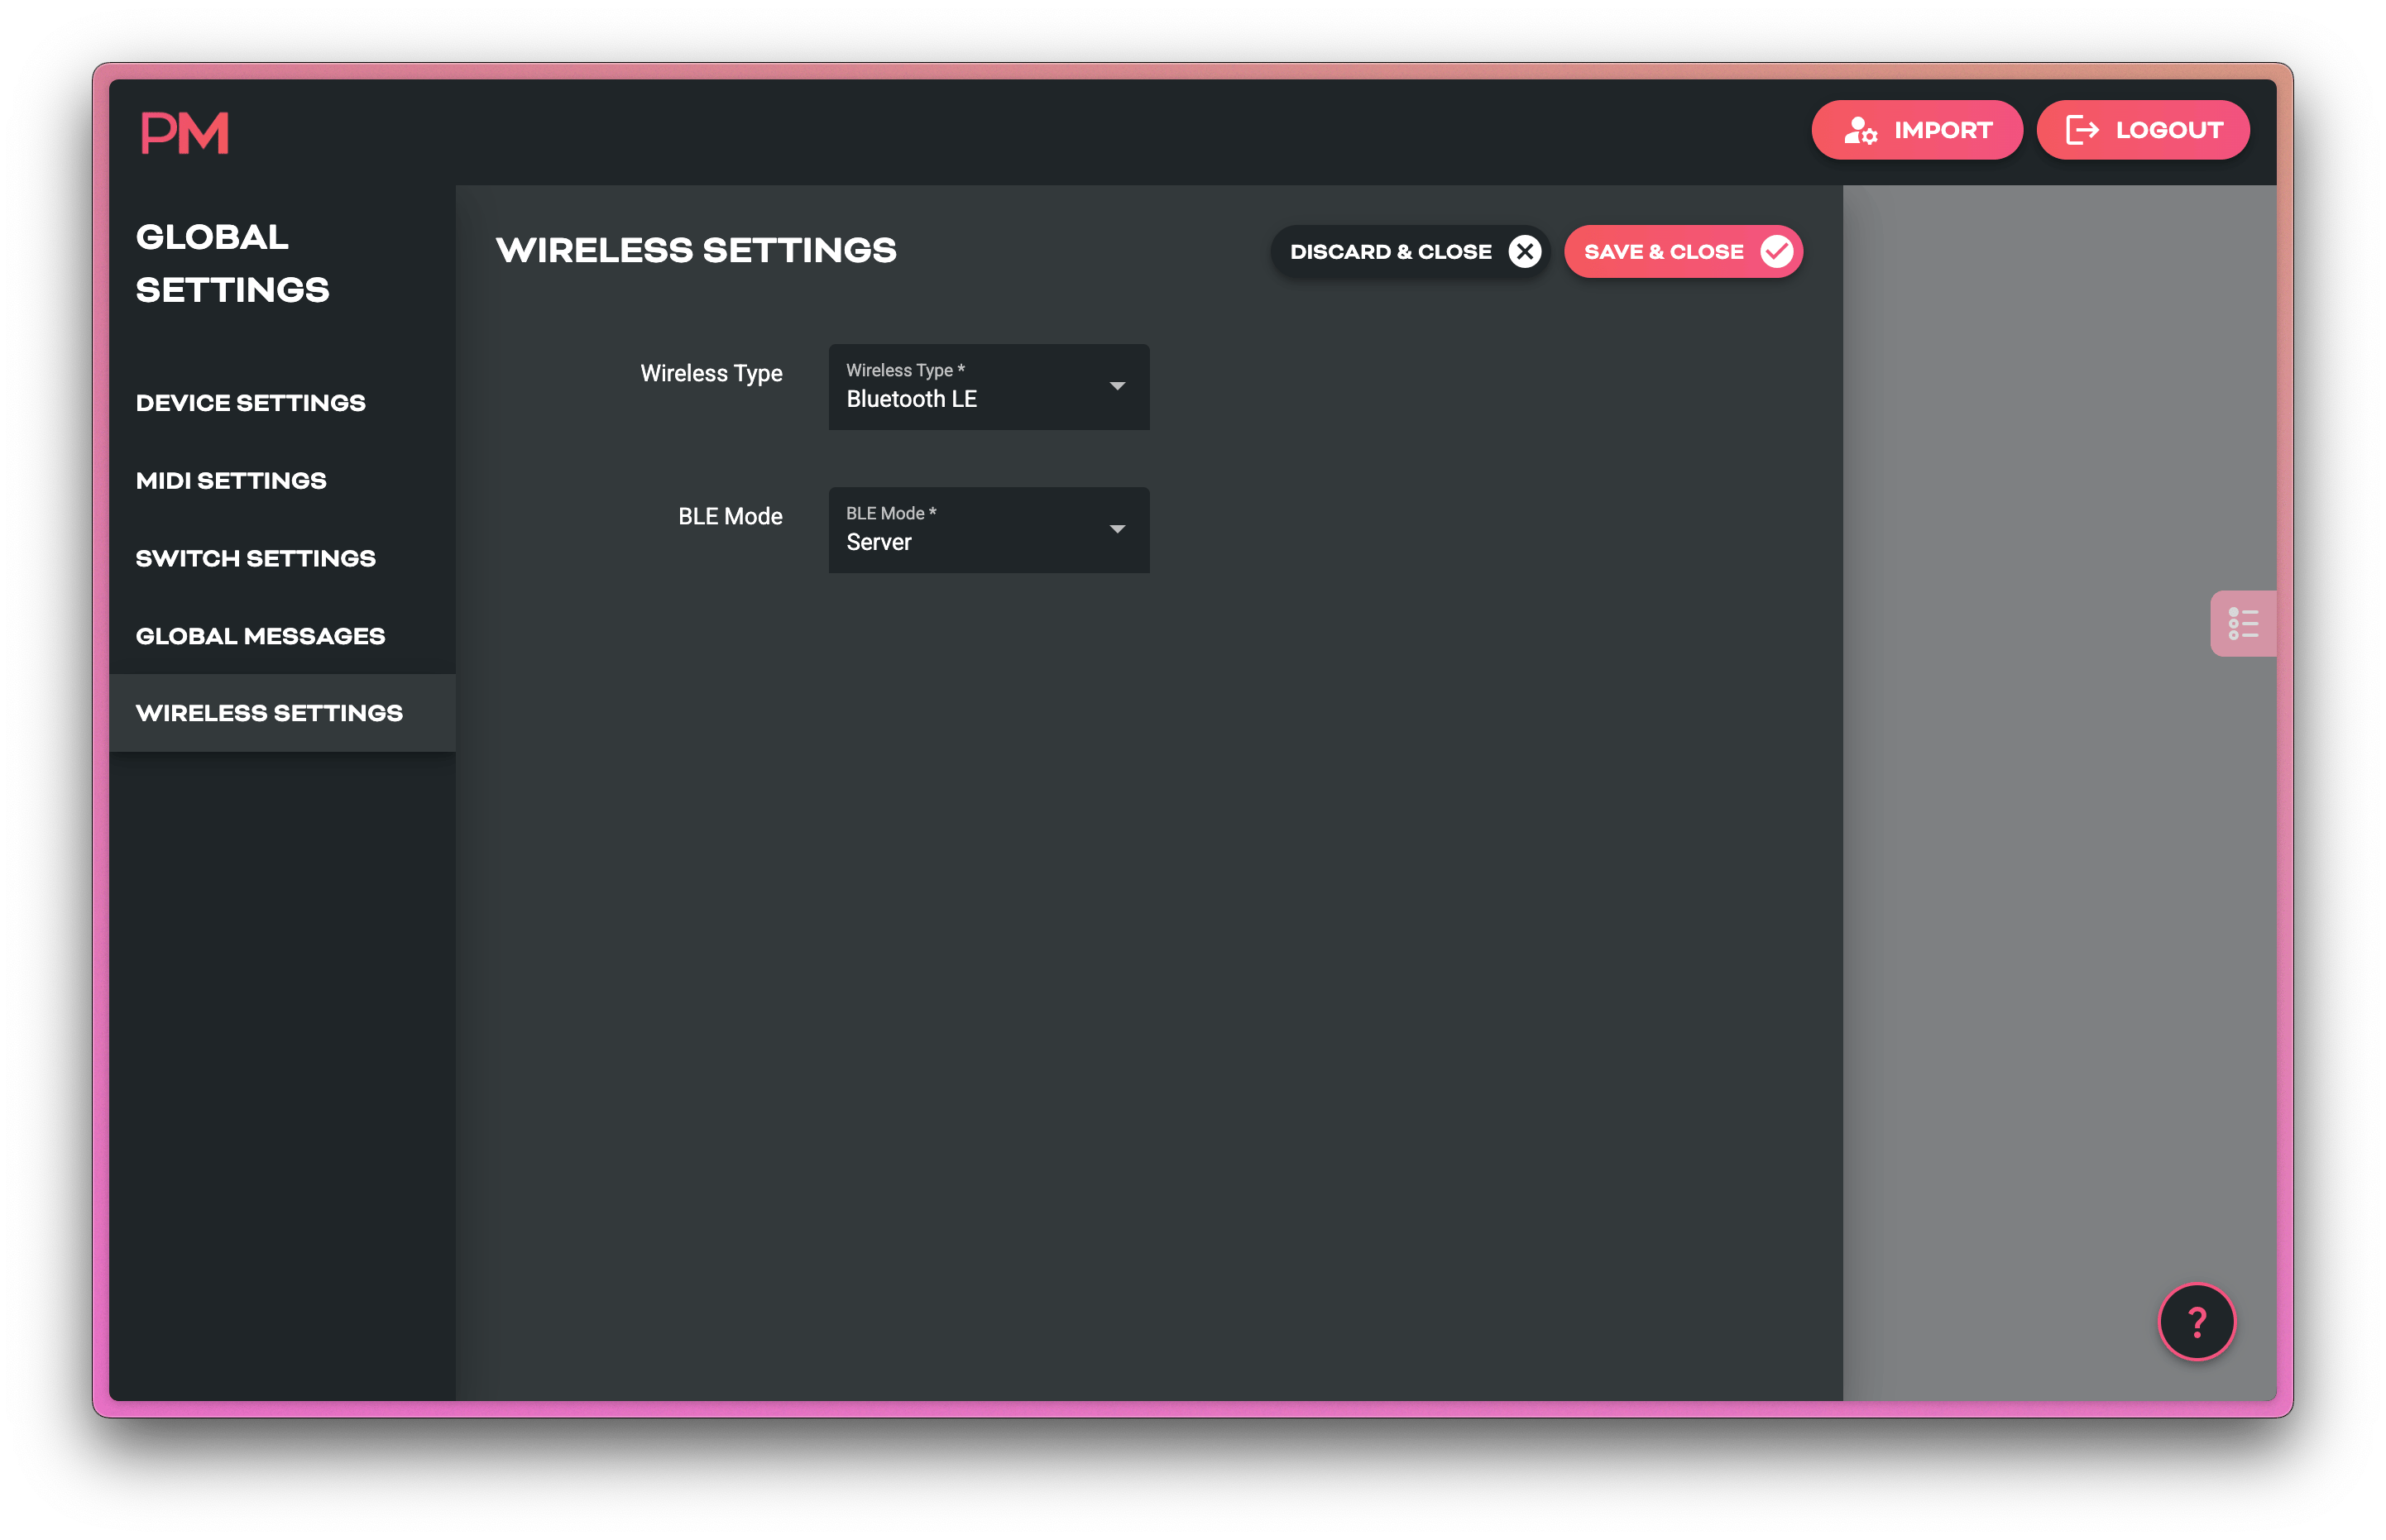Image resolution: width=2386 pixels, height=1540 pixels.
Task: Click the Logout button
Action: [2143, 129]
